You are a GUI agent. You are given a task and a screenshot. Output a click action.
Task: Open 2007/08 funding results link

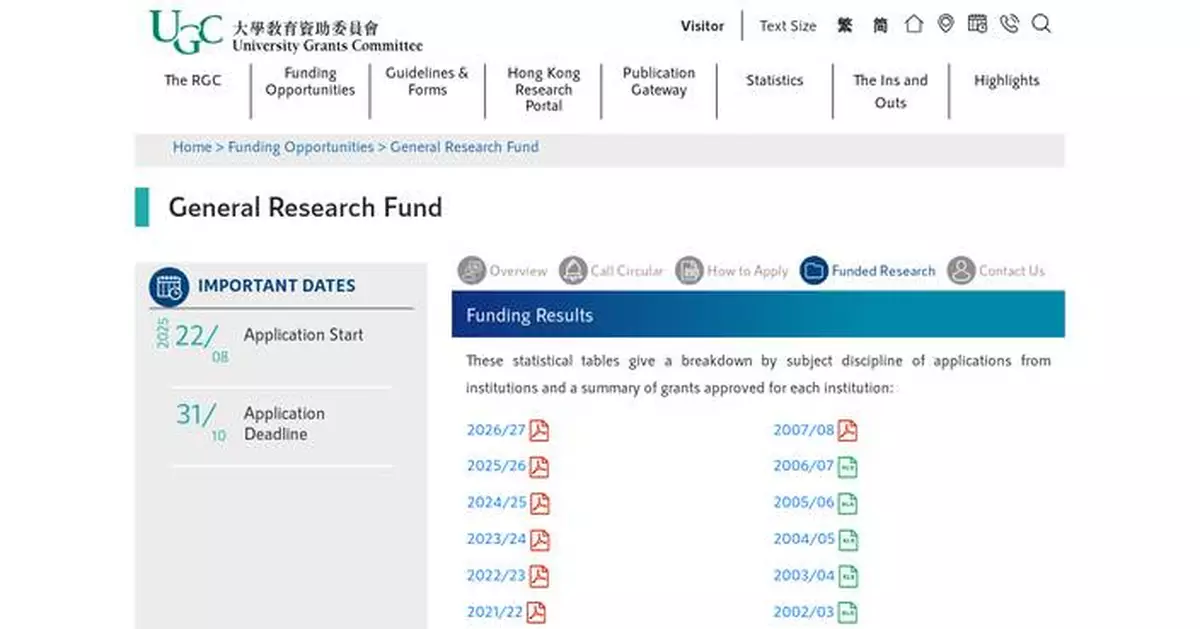(803, 431)
